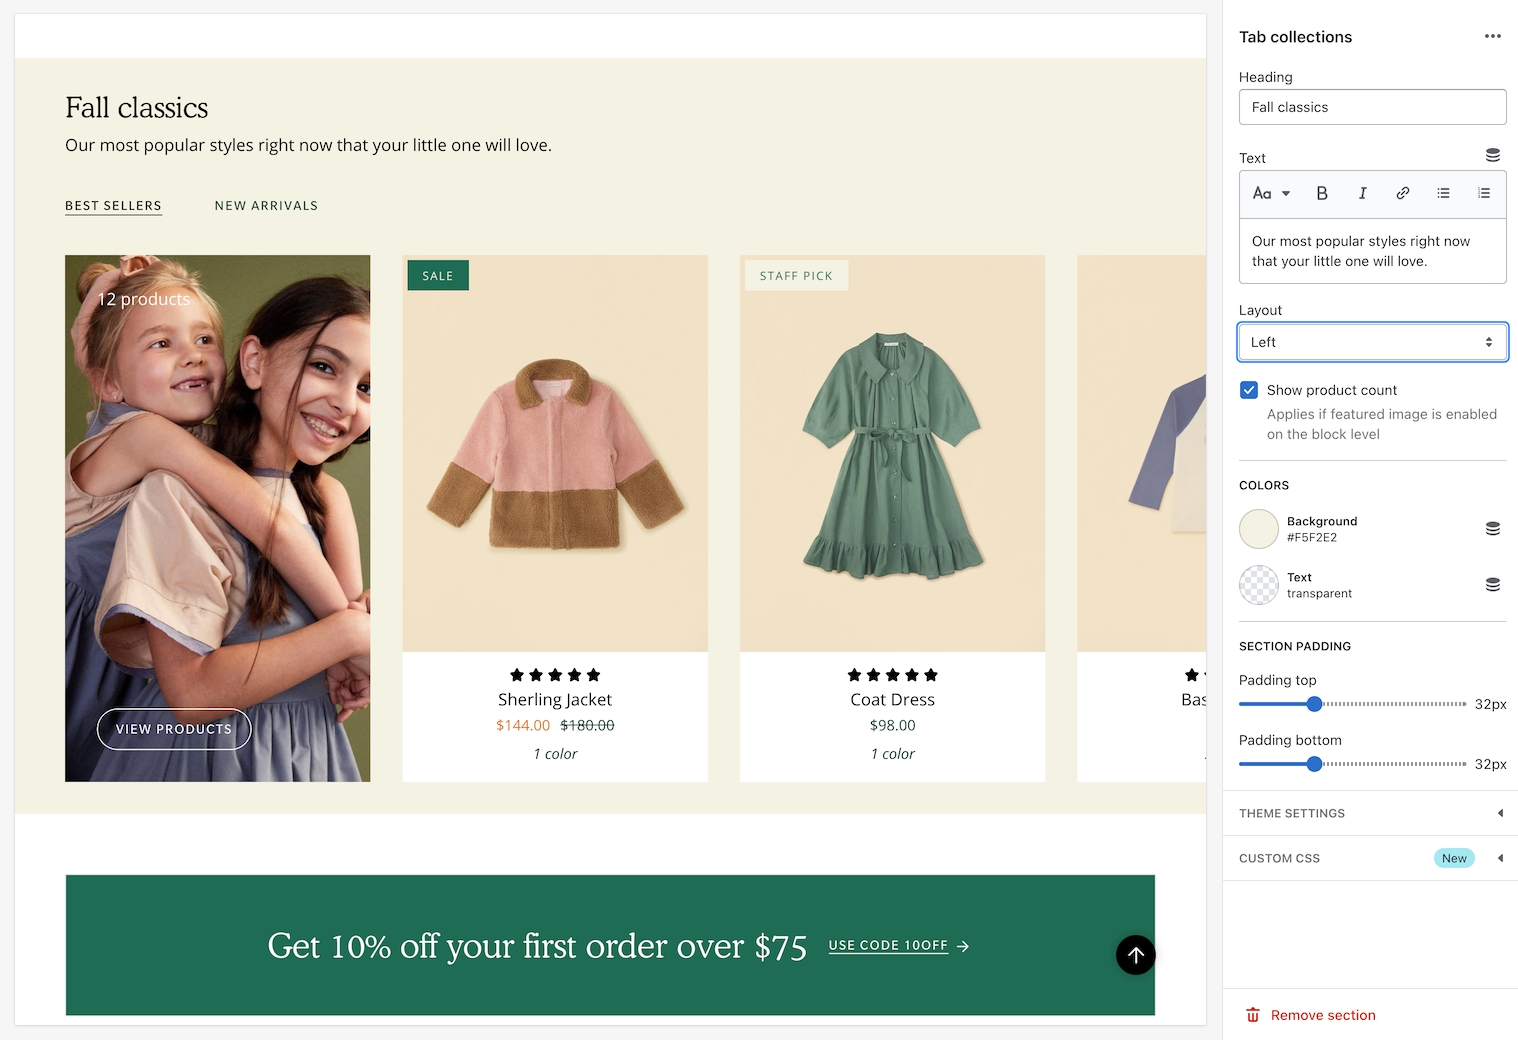Uncheck Show product count checkbox
Viewport: 1518px width, 1040px height.
tap(1249, 390)
